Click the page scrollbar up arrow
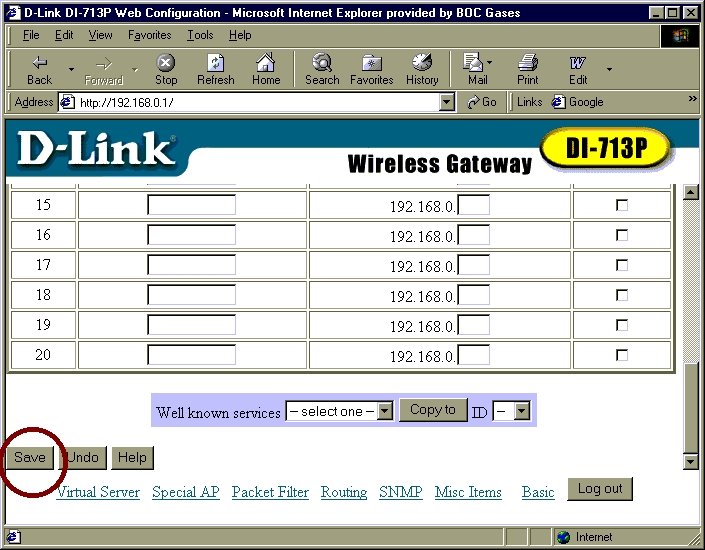Viewport: 705px width, 550px height. point(691,192)
